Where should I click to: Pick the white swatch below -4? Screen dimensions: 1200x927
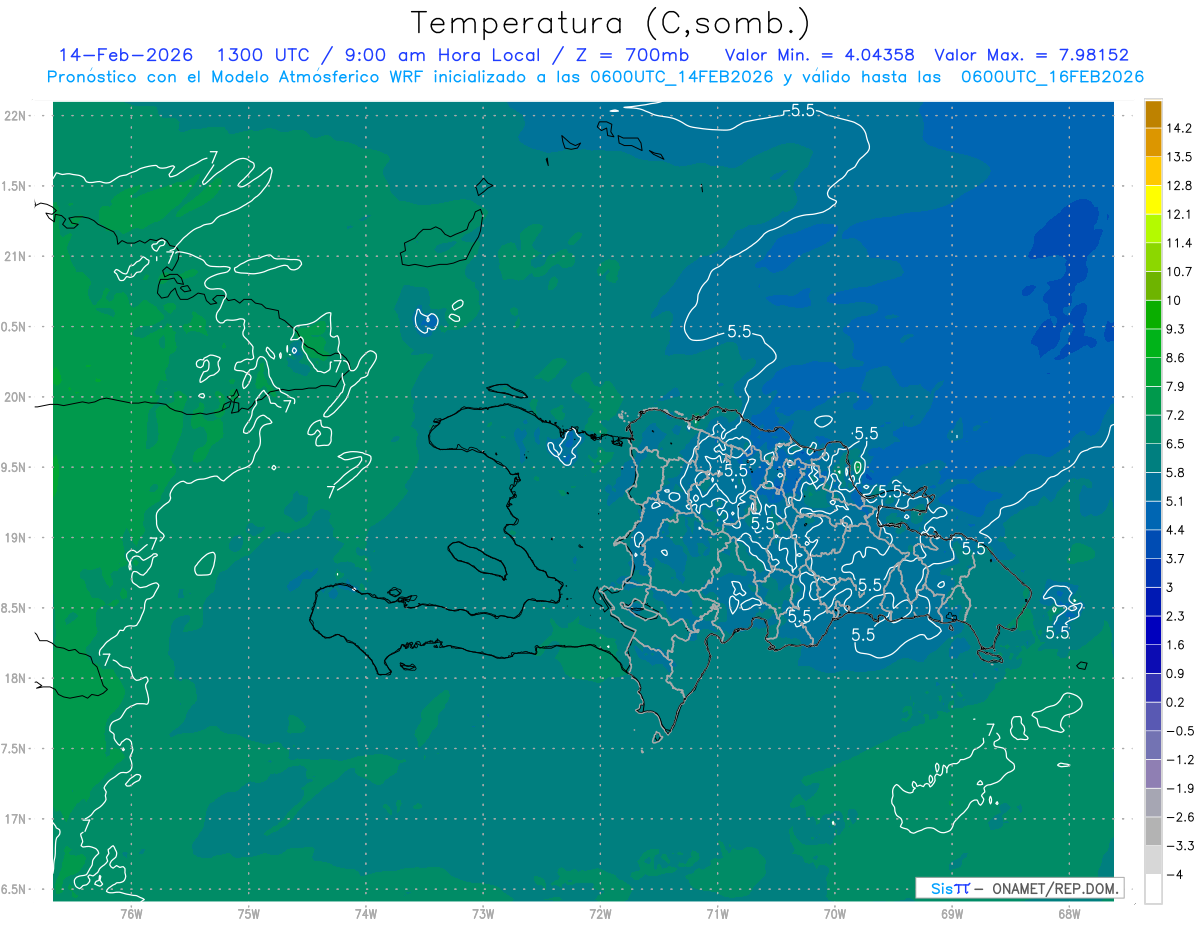[x=1153, y=889]
